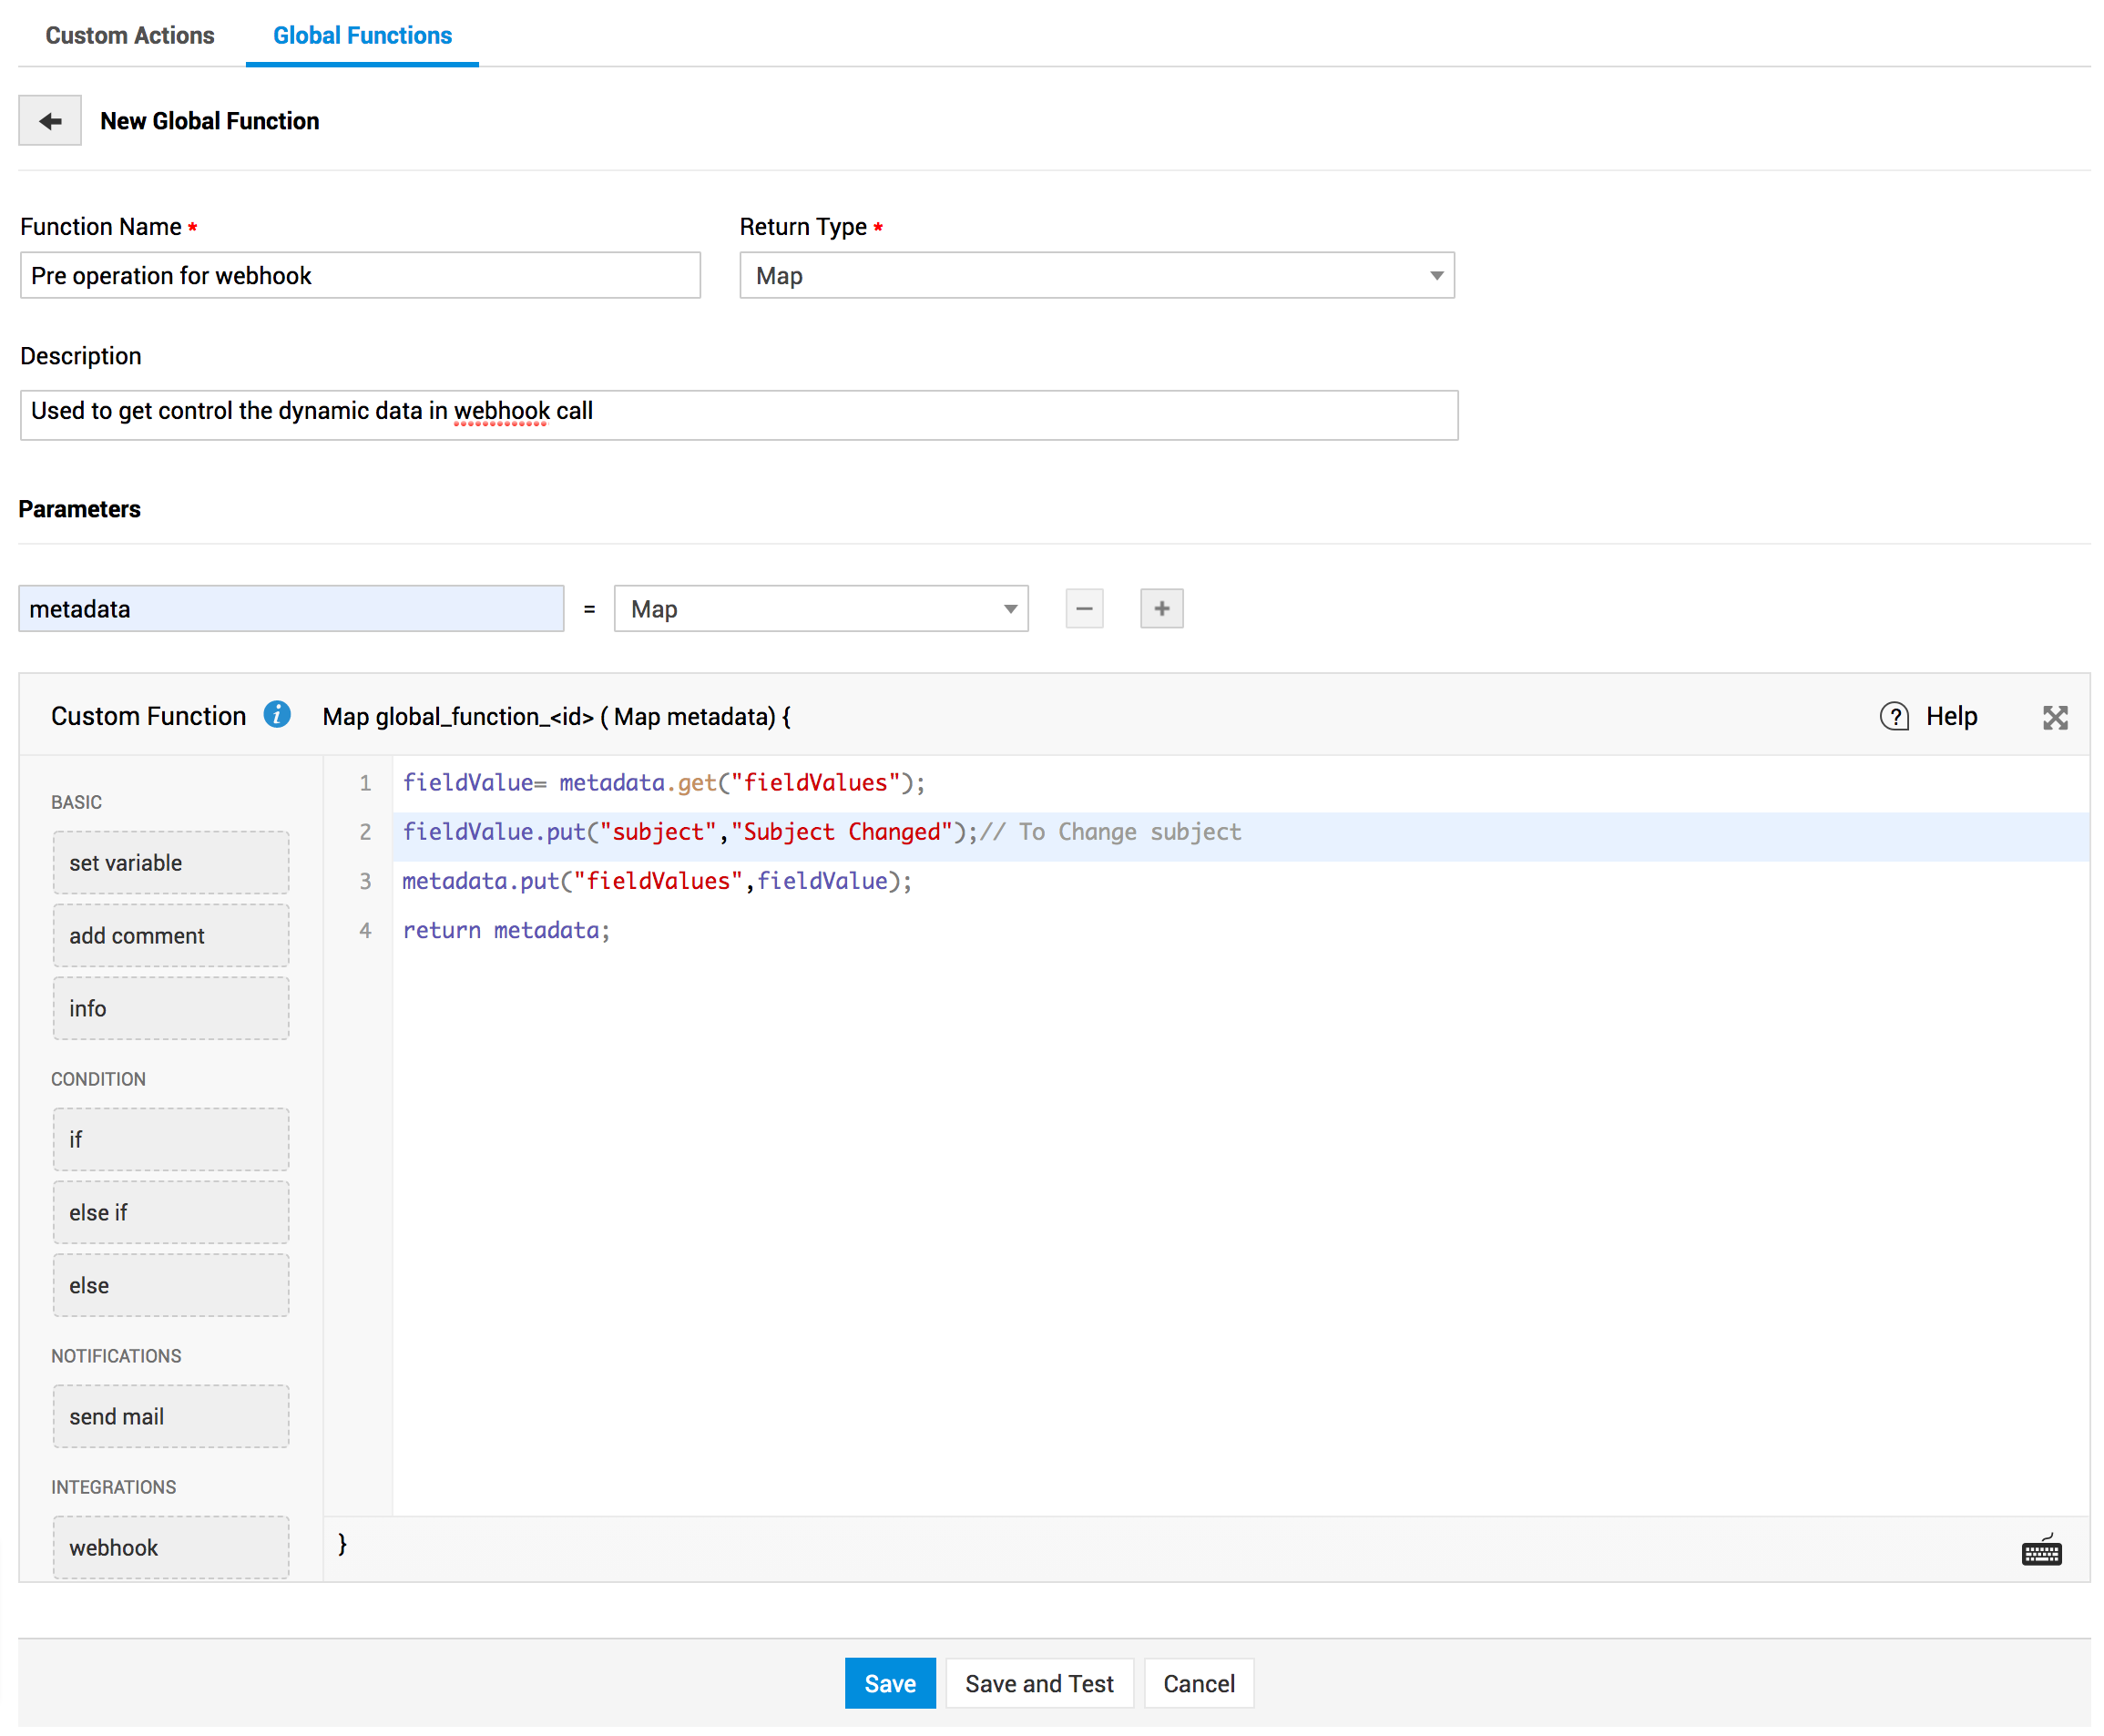Cancel the new global function

pyautogui.click(x=1198, y=1683)
